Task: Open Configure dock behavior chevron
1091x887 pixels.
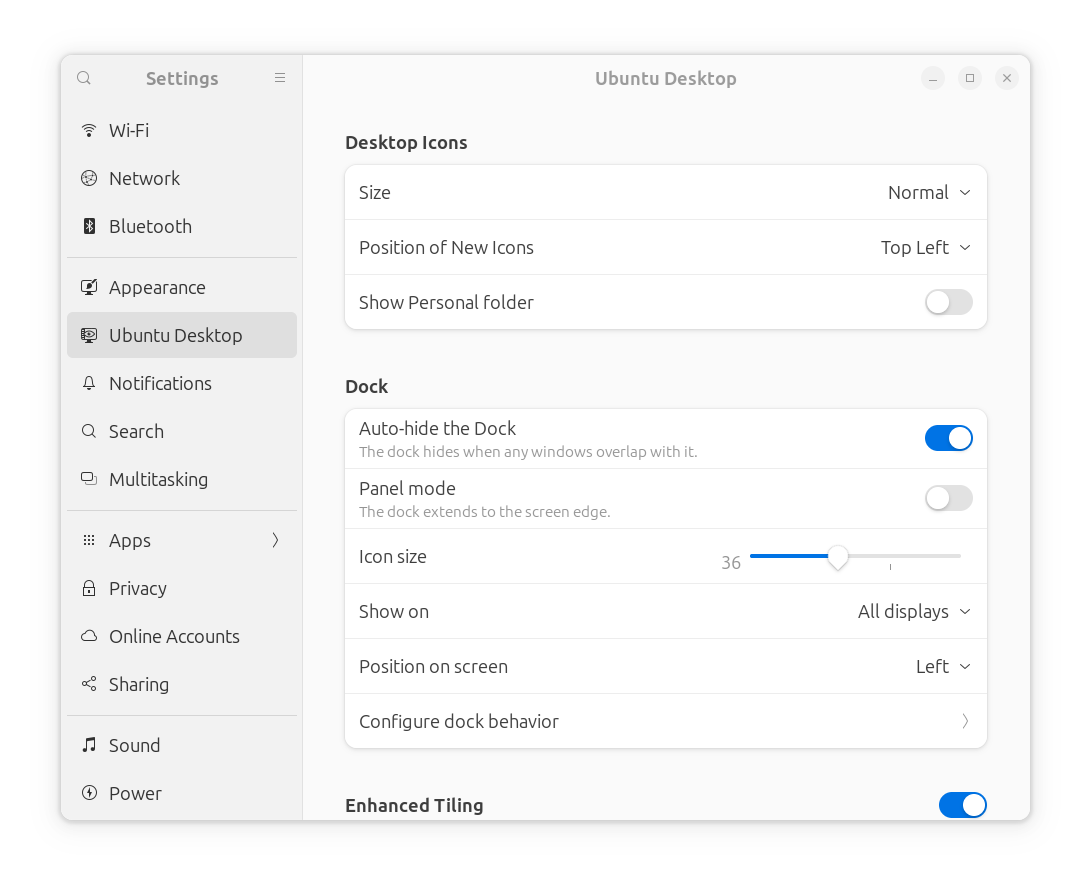Action: click(965, 721)
